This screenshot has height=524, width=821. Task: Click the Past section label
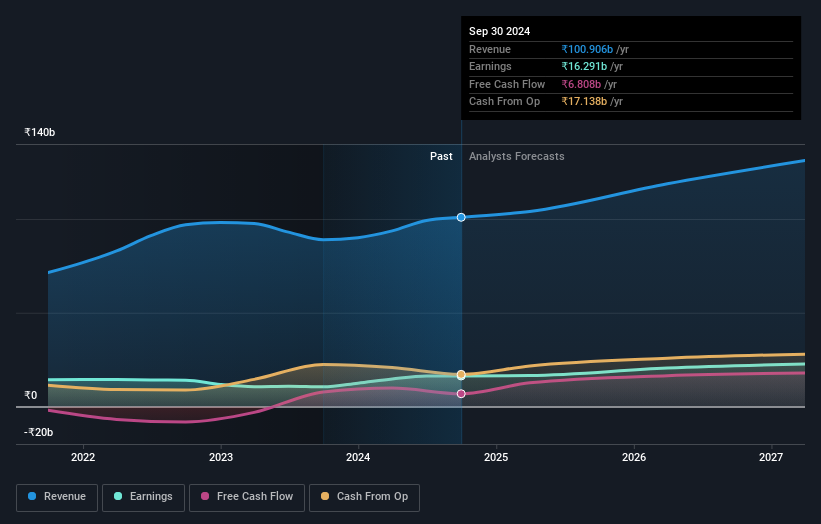[x=441, y=157]
